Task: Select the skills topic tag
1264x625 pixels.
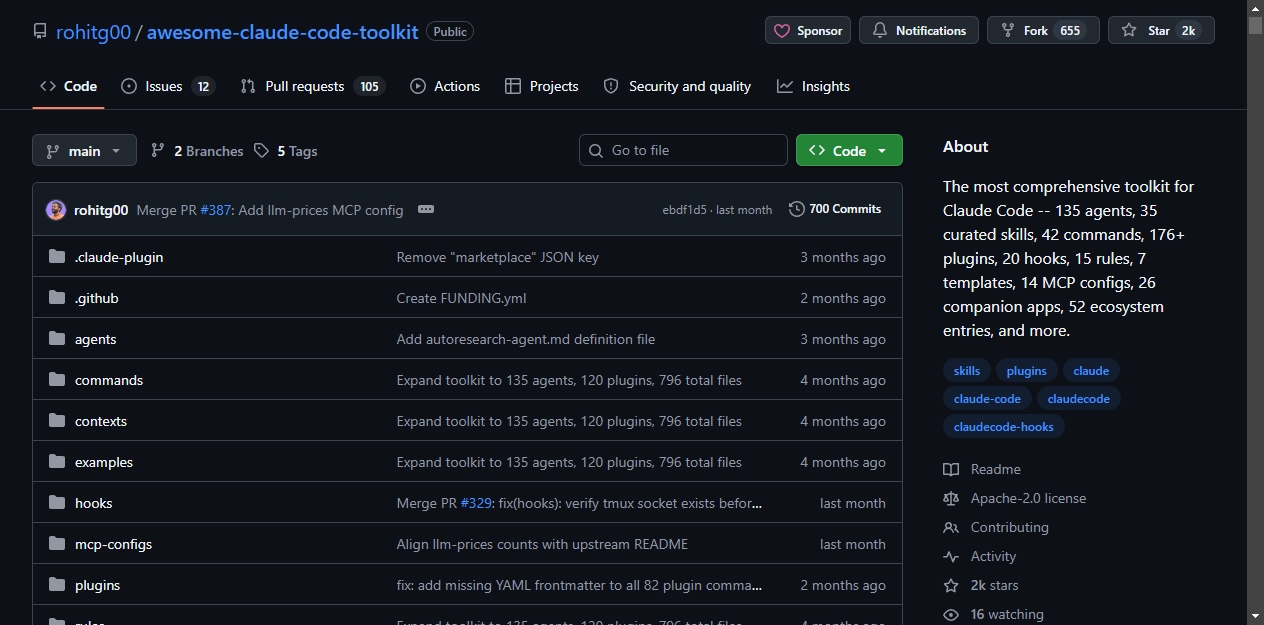Action: 967,370
